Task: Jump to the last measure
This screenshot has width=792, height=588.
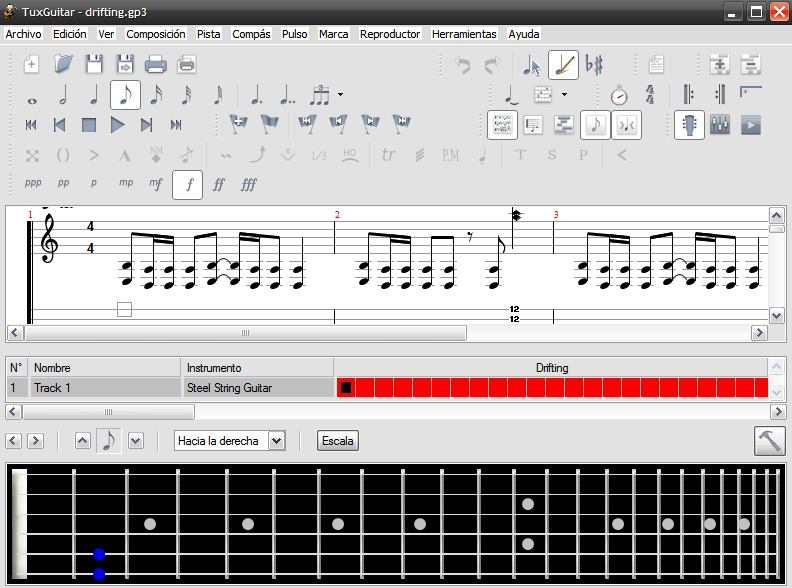Action: tap(176, 125)
